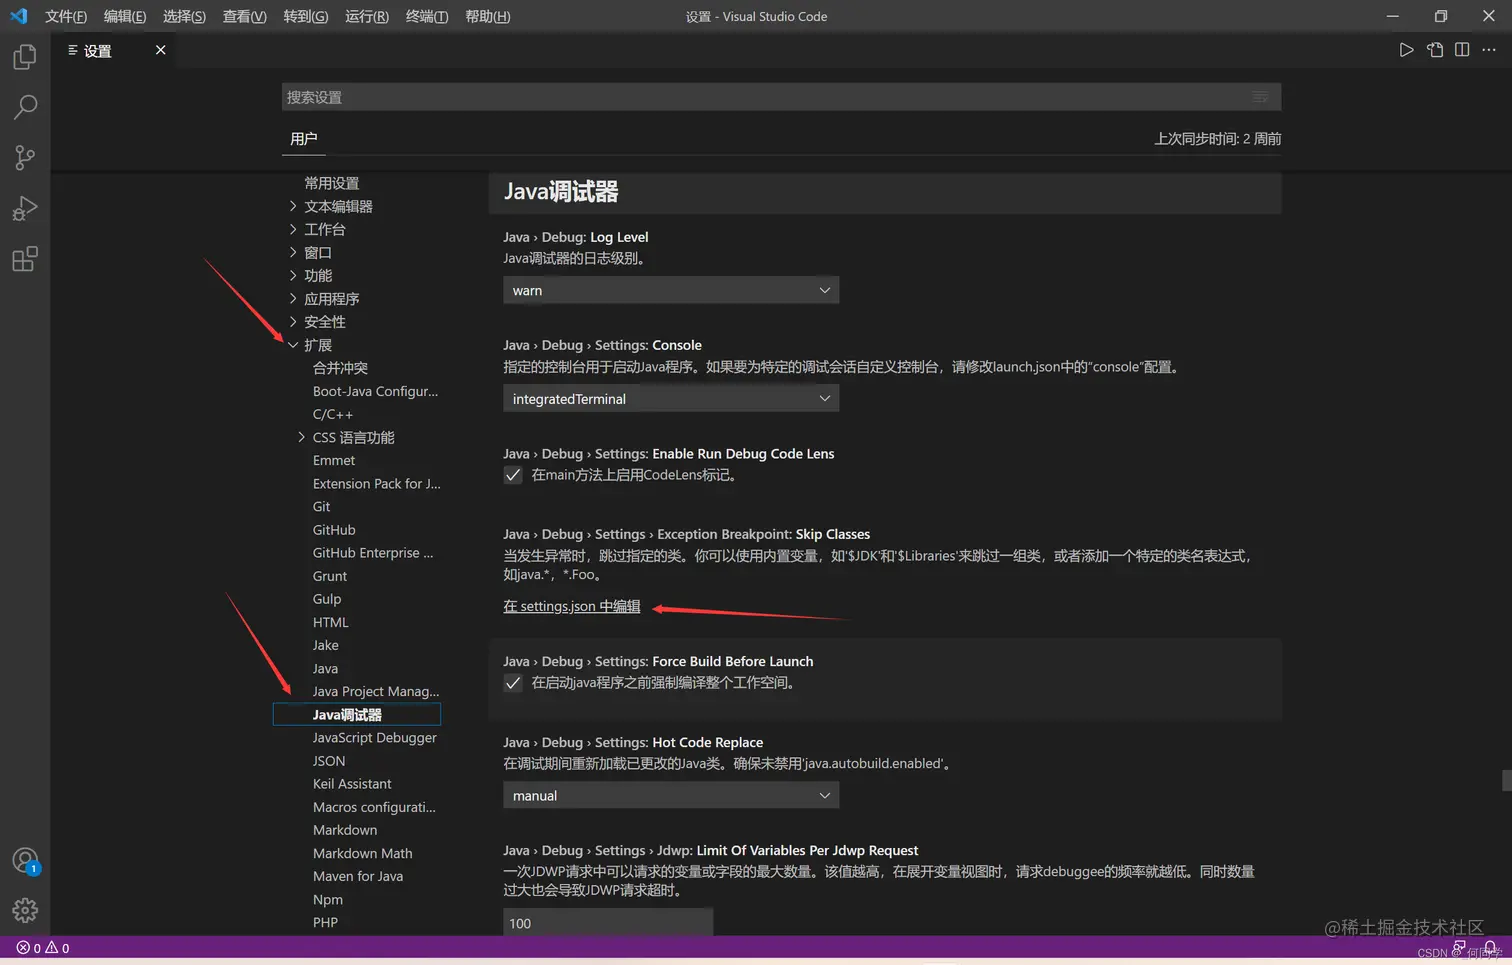Select HTML extension settings

coord(330,621)
